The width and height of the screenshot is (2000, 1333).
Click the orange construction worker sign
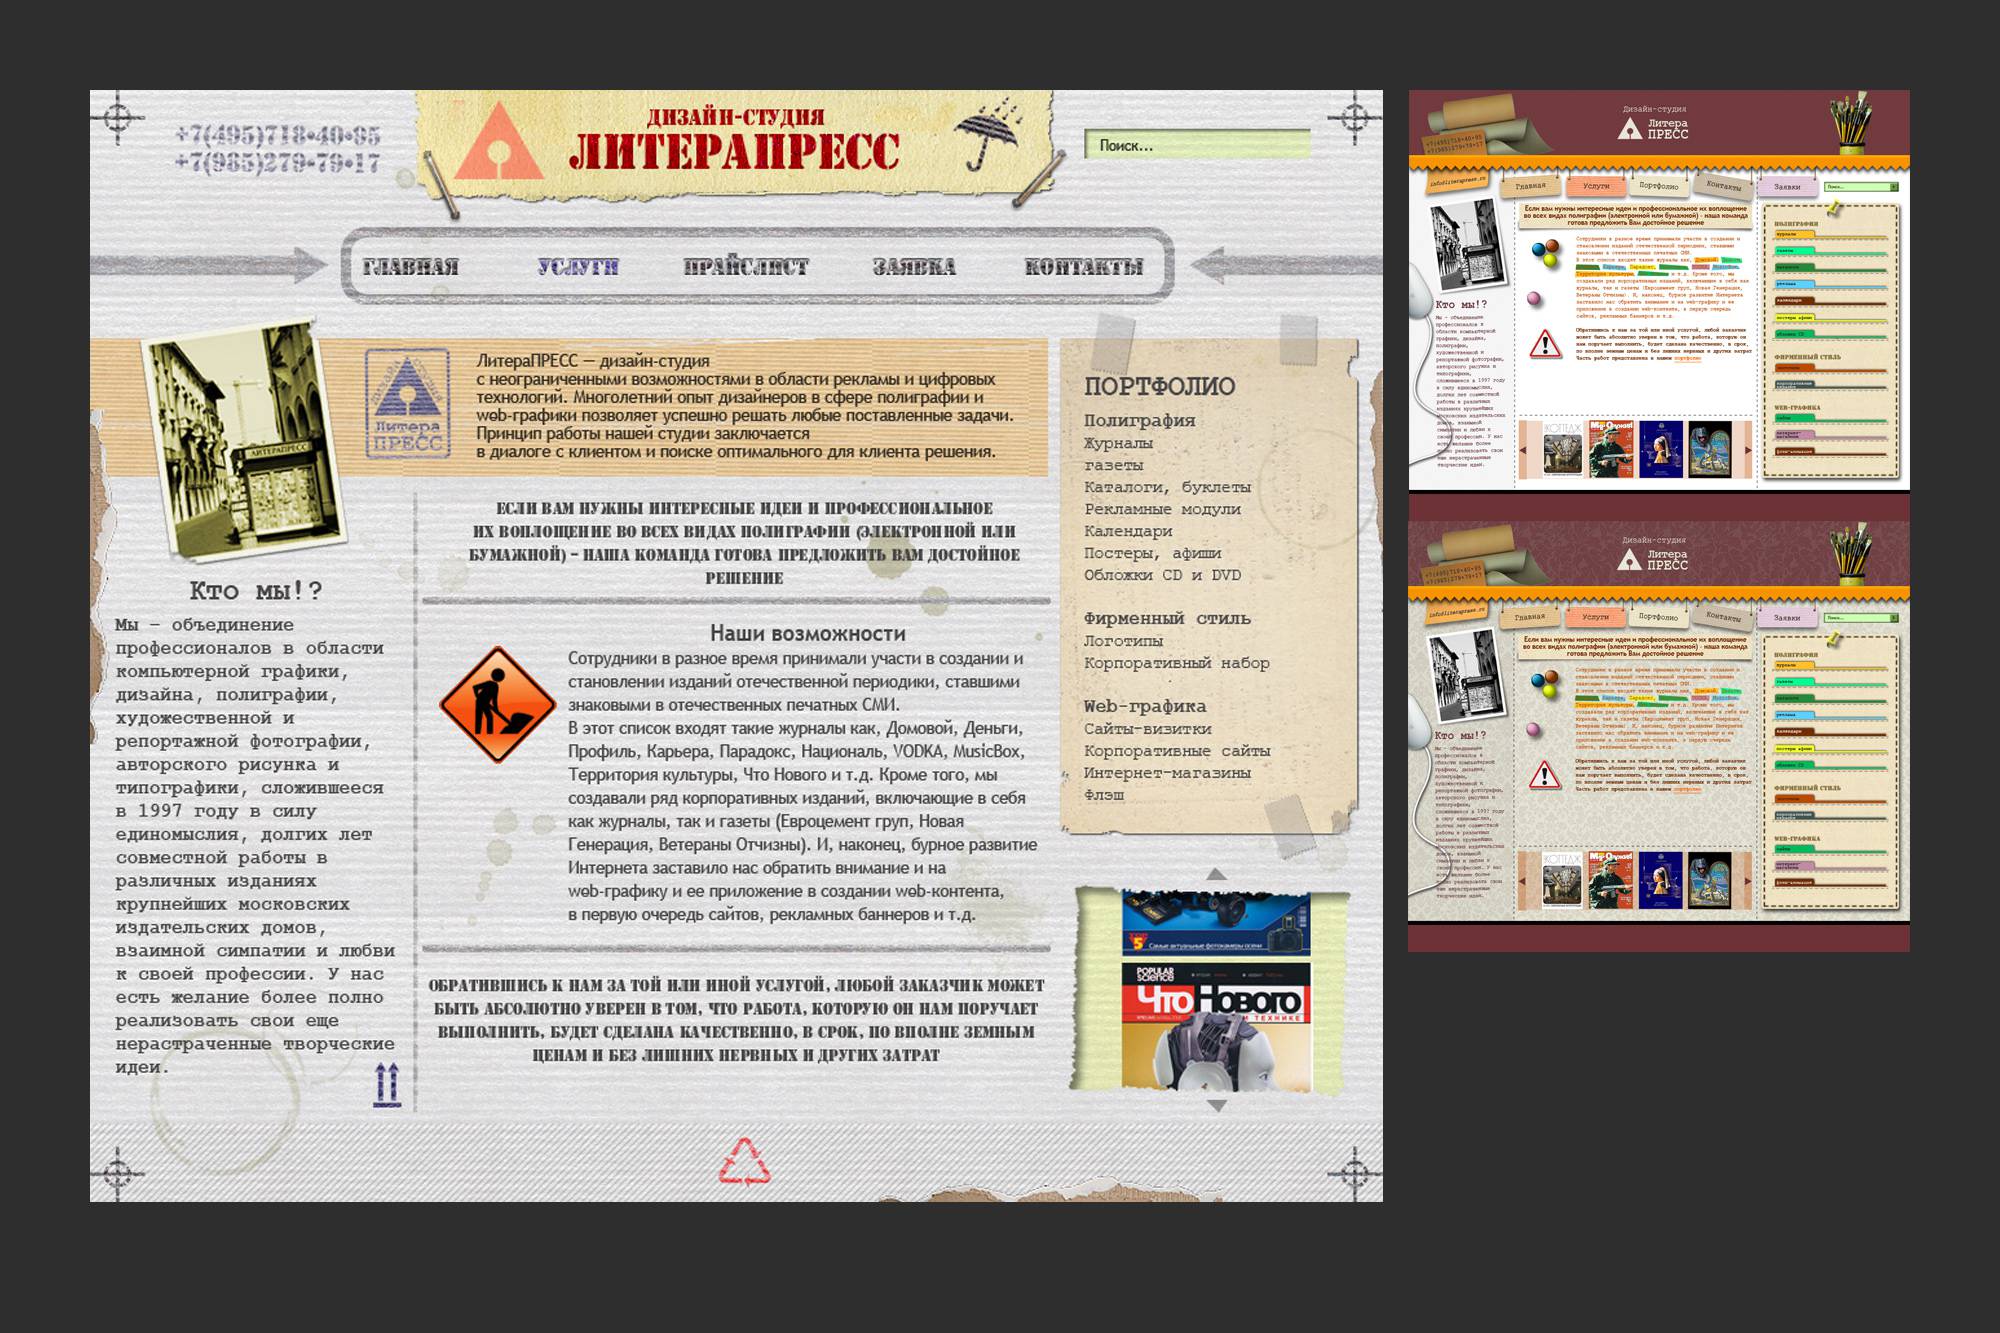click(497, 704)
